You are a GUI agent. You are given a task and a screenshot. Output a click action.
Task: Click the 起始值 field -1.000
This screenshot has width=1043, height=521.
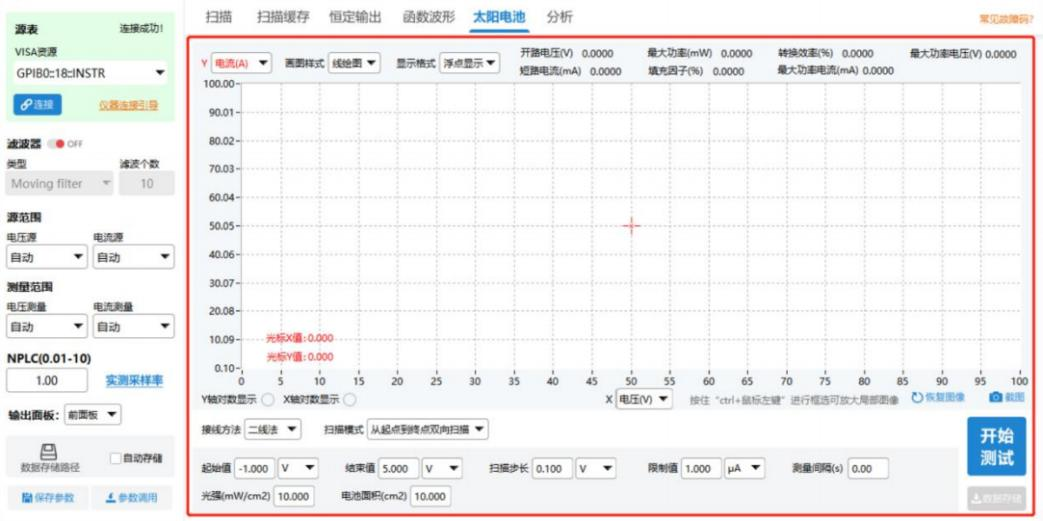tap(255, 468)
